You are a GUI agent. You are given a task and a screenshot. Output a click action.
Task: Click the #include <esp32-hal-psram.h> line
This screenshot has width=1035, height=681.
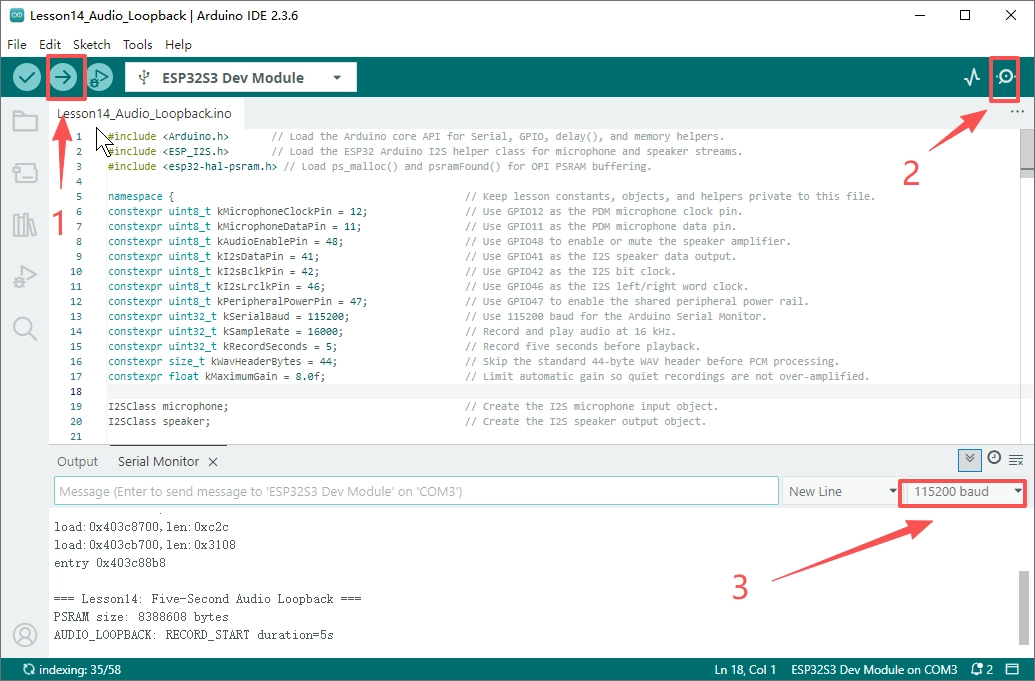(193, 166)
